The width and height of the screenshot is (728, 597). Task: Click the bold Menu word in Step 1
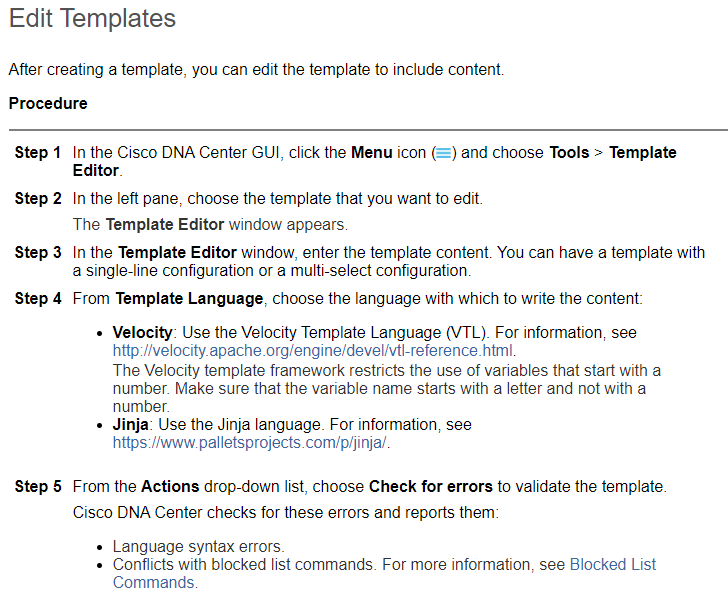pyautogui.click(x=372, y=152)
